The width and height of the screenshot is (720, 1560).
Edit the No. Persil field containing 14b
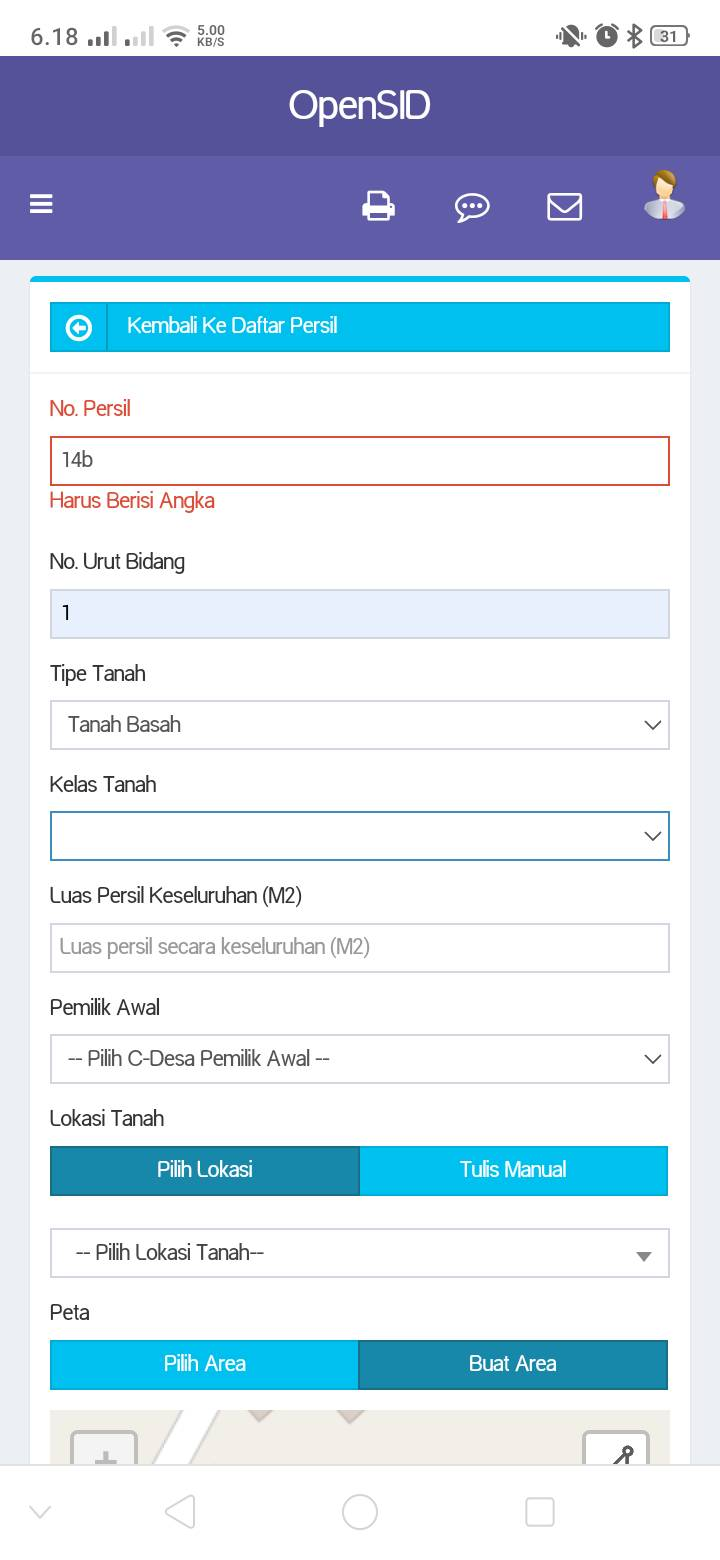click(360, 461)
